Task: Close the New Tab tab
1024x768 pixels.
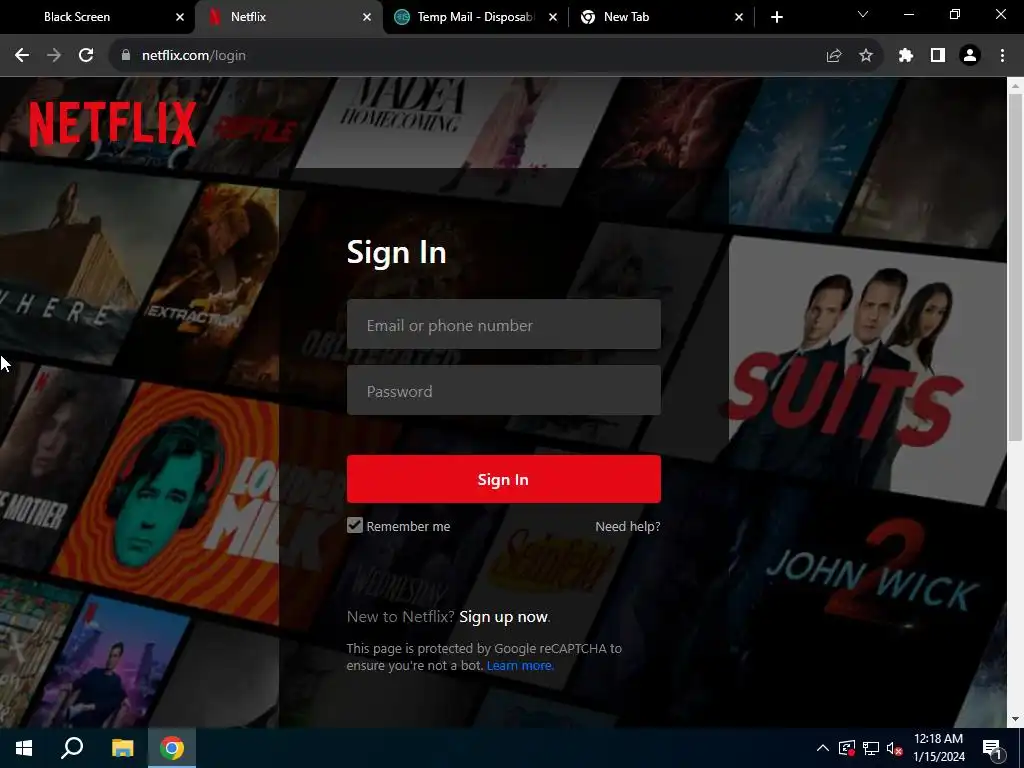Action: tap(739, 17)
